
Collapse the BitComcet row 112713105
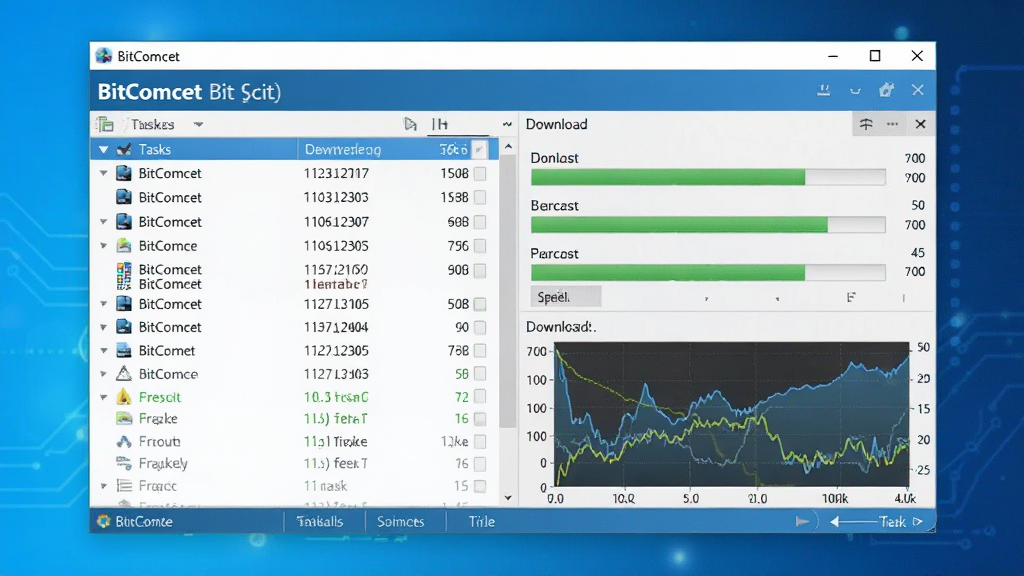[103, 304]
